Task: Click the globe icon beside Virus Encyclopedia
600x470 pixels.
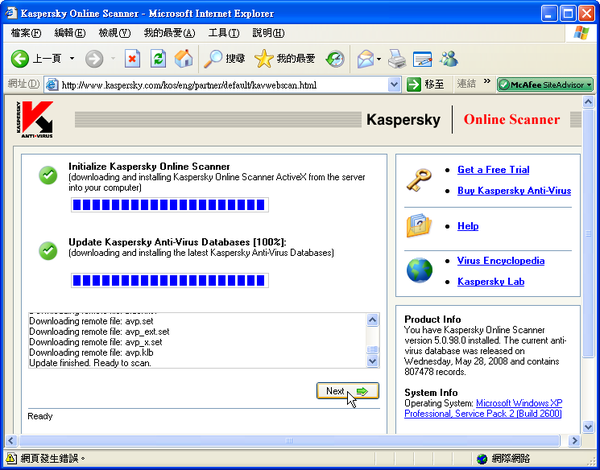Action: [419, 270]
